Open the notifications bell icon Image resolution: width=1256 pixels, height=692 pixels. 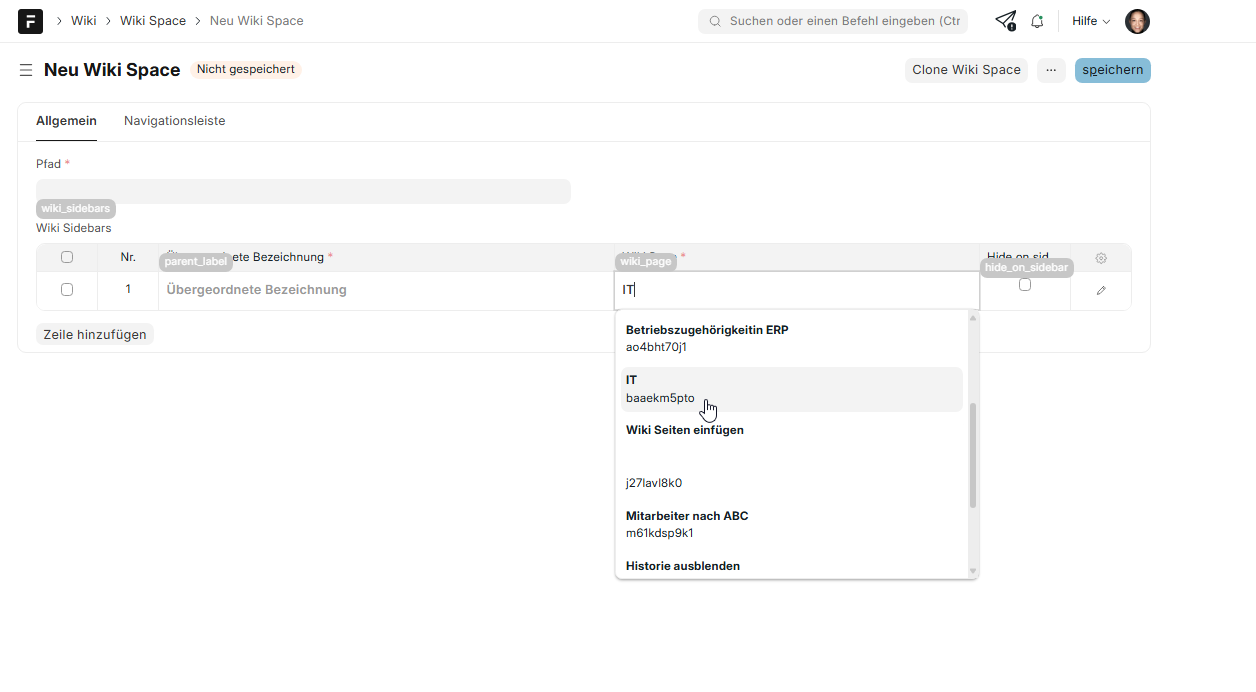(x=1037, y=21)
